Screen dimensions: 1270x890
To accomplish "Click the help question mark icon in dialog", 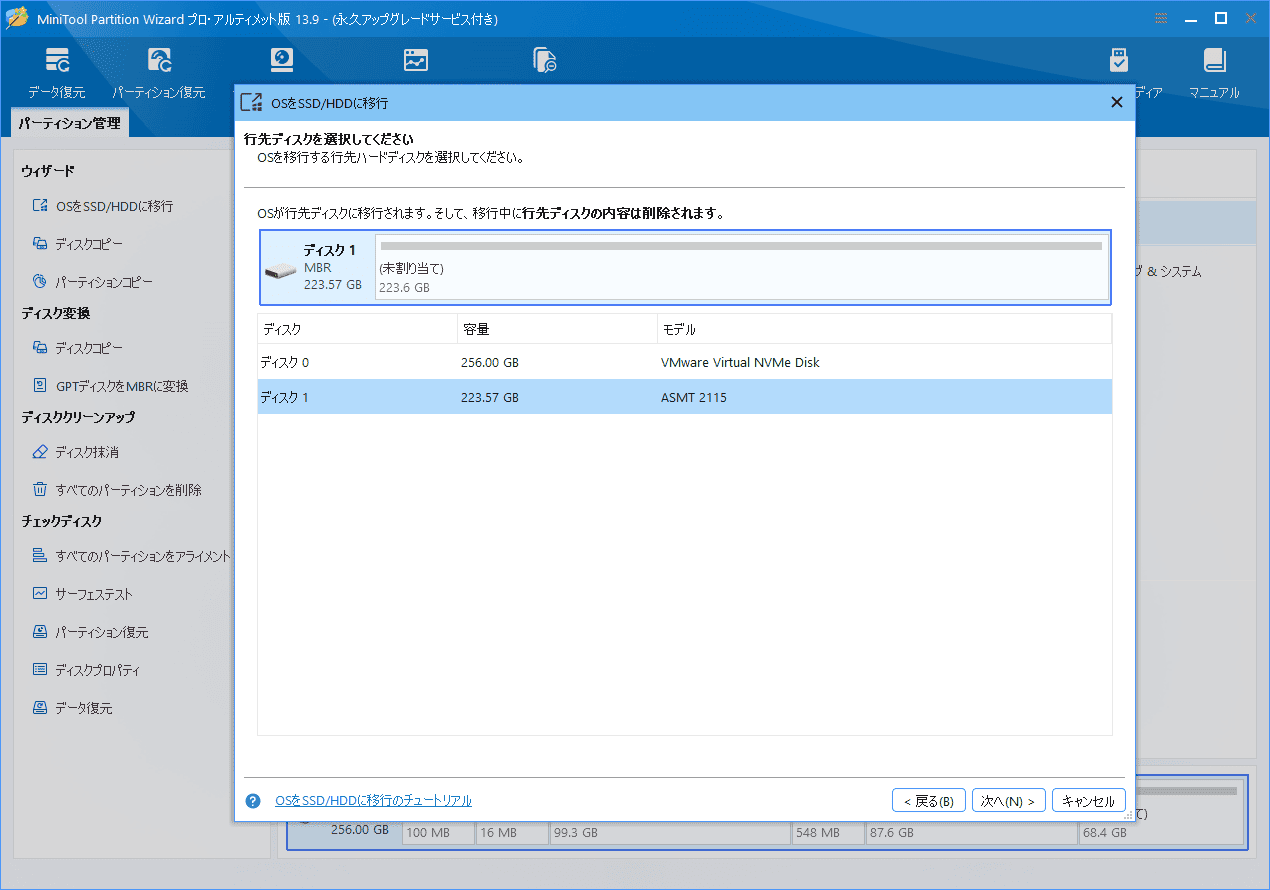I will [253, 801].
